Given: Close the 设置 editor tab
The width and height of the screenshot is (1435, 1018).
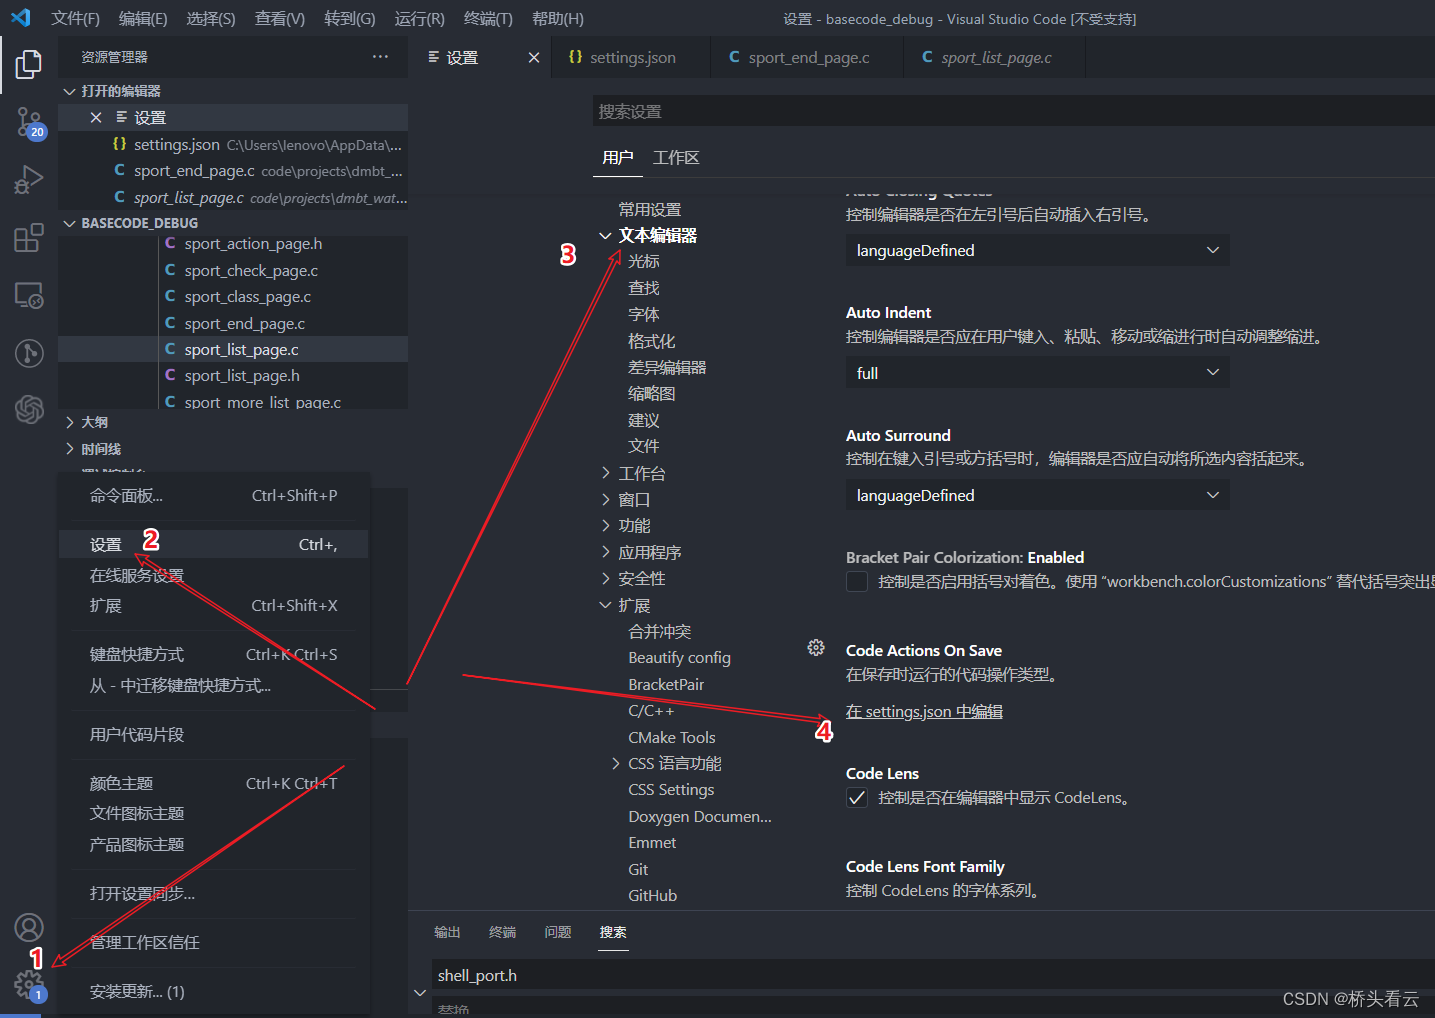Looking at the screenshot, I should coord(534,58).
